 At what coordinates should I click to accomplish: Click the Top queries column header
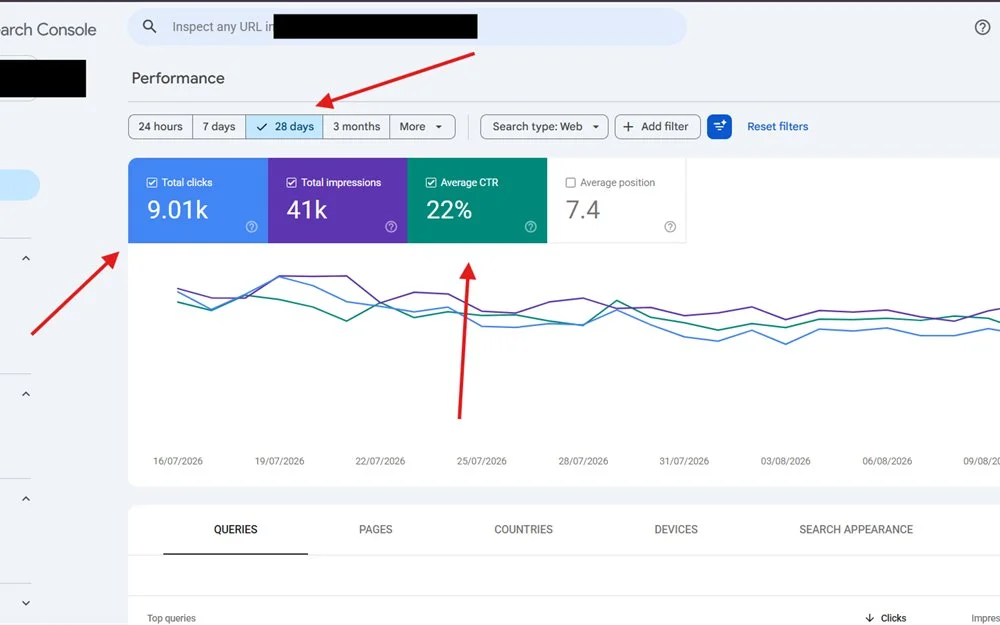coord(172,618)
